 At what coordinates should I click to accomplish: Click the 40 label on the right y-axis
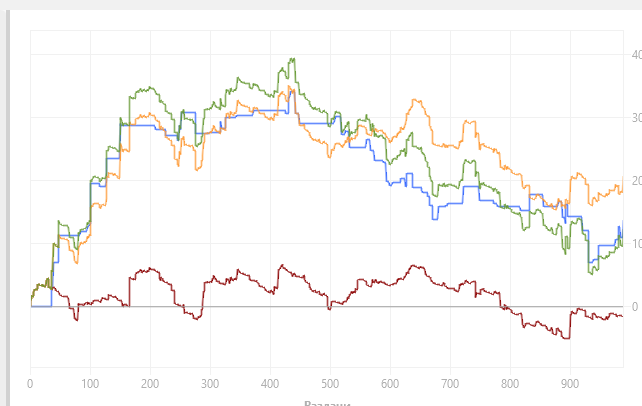(x=635, y=54)
